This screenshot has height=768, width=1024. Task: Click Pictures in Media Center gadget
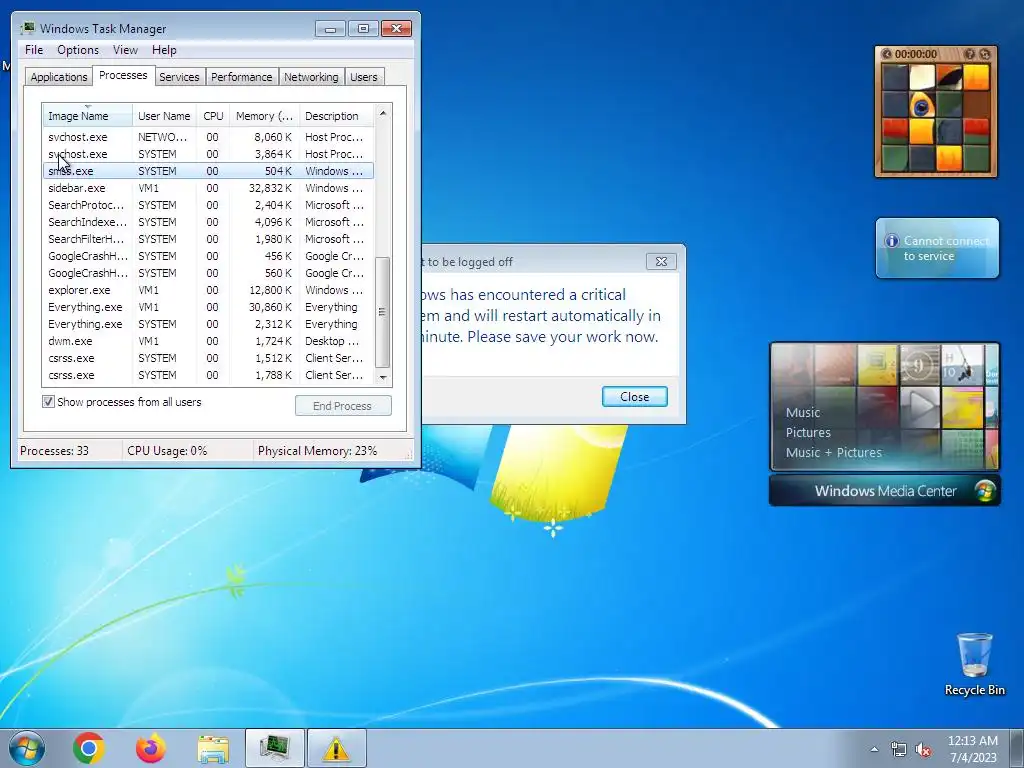coord(808,432)
